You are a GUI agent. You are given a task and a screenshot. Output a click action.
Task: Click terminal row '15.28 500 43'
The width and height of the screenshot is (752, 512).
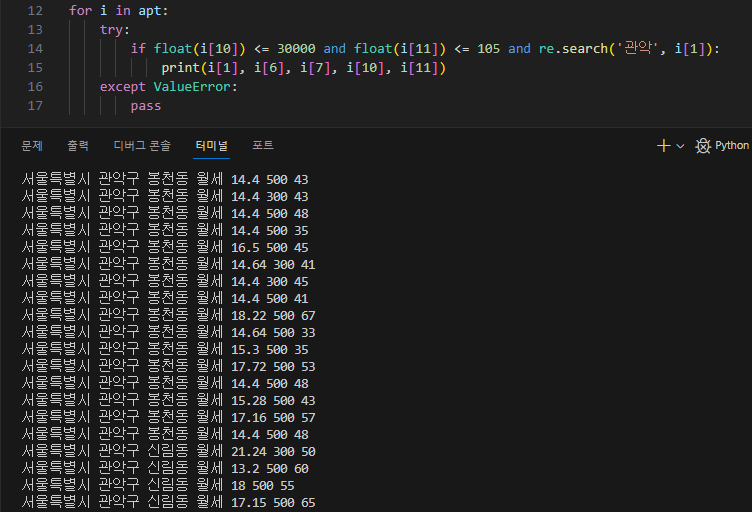[x=168, y=401]
